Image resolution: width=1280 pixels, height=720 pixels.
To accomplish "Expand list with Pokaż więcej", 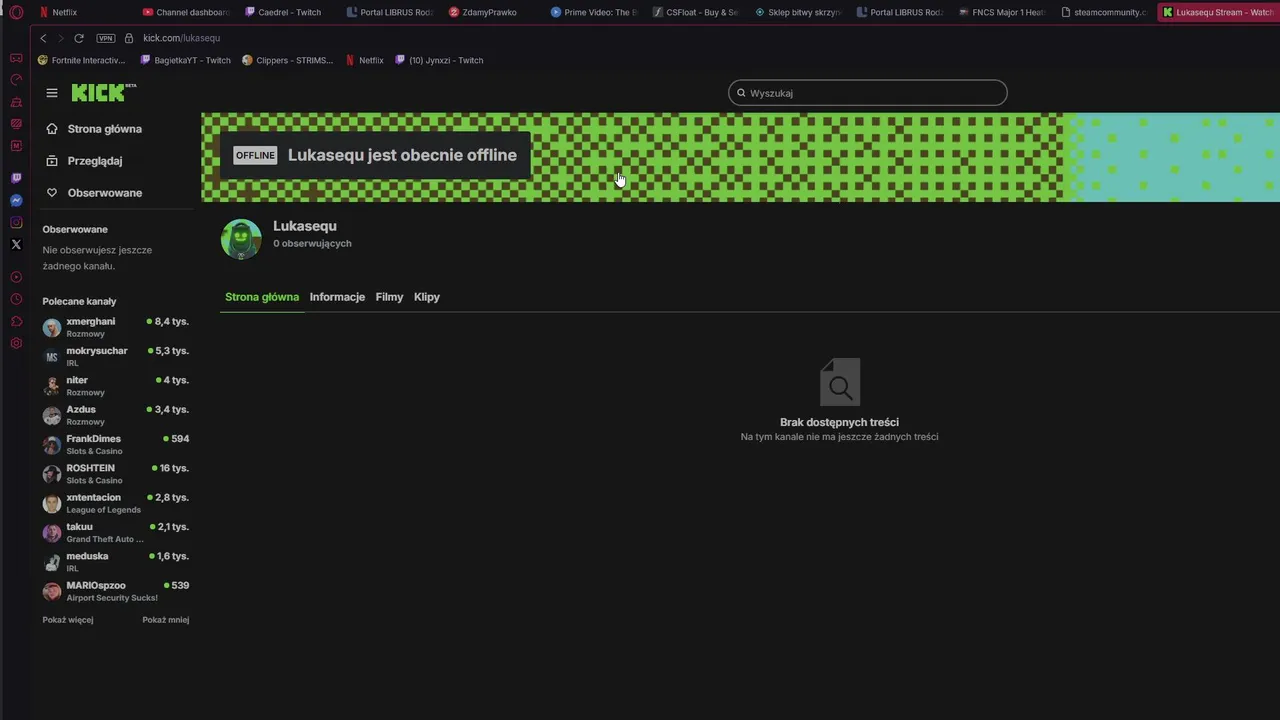I will point(68,620).
